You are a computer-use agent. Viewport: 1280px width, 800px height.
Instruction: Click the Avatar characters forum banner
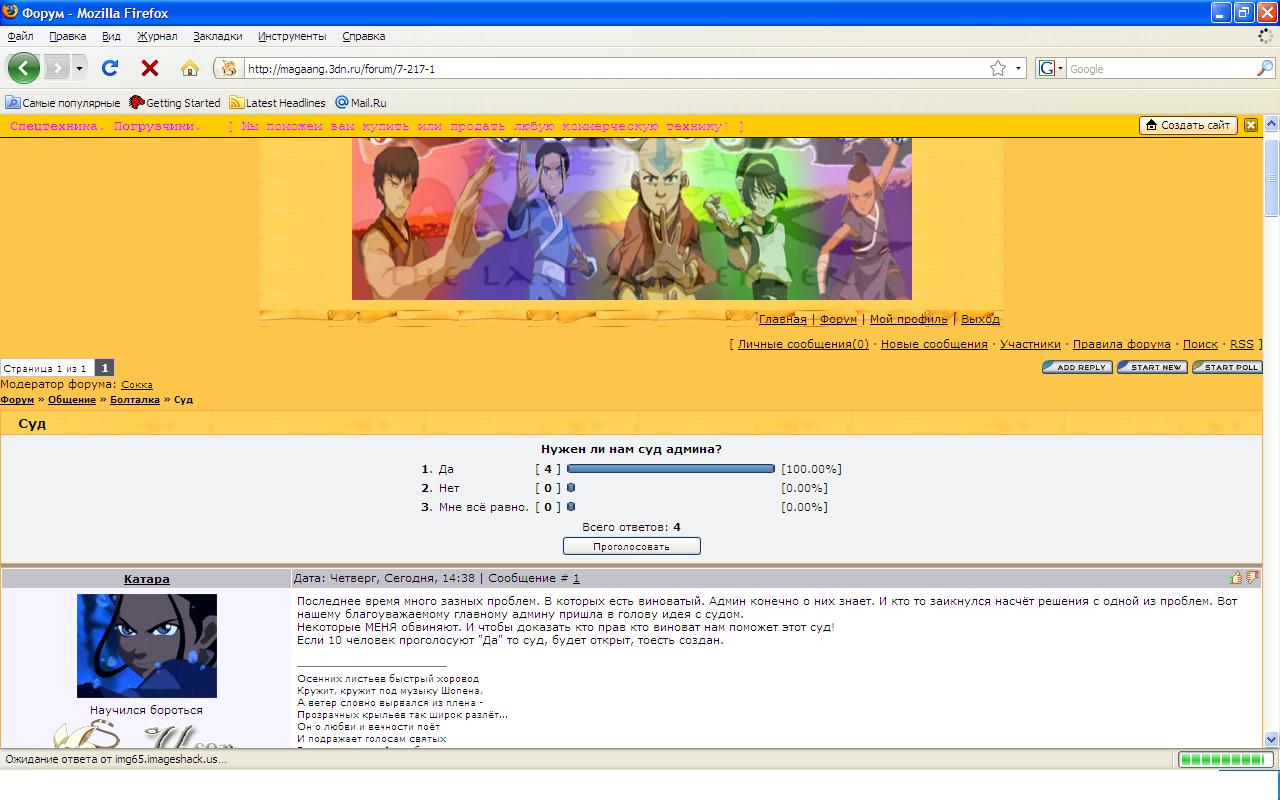pyautogui.click(x=631, y=219)
